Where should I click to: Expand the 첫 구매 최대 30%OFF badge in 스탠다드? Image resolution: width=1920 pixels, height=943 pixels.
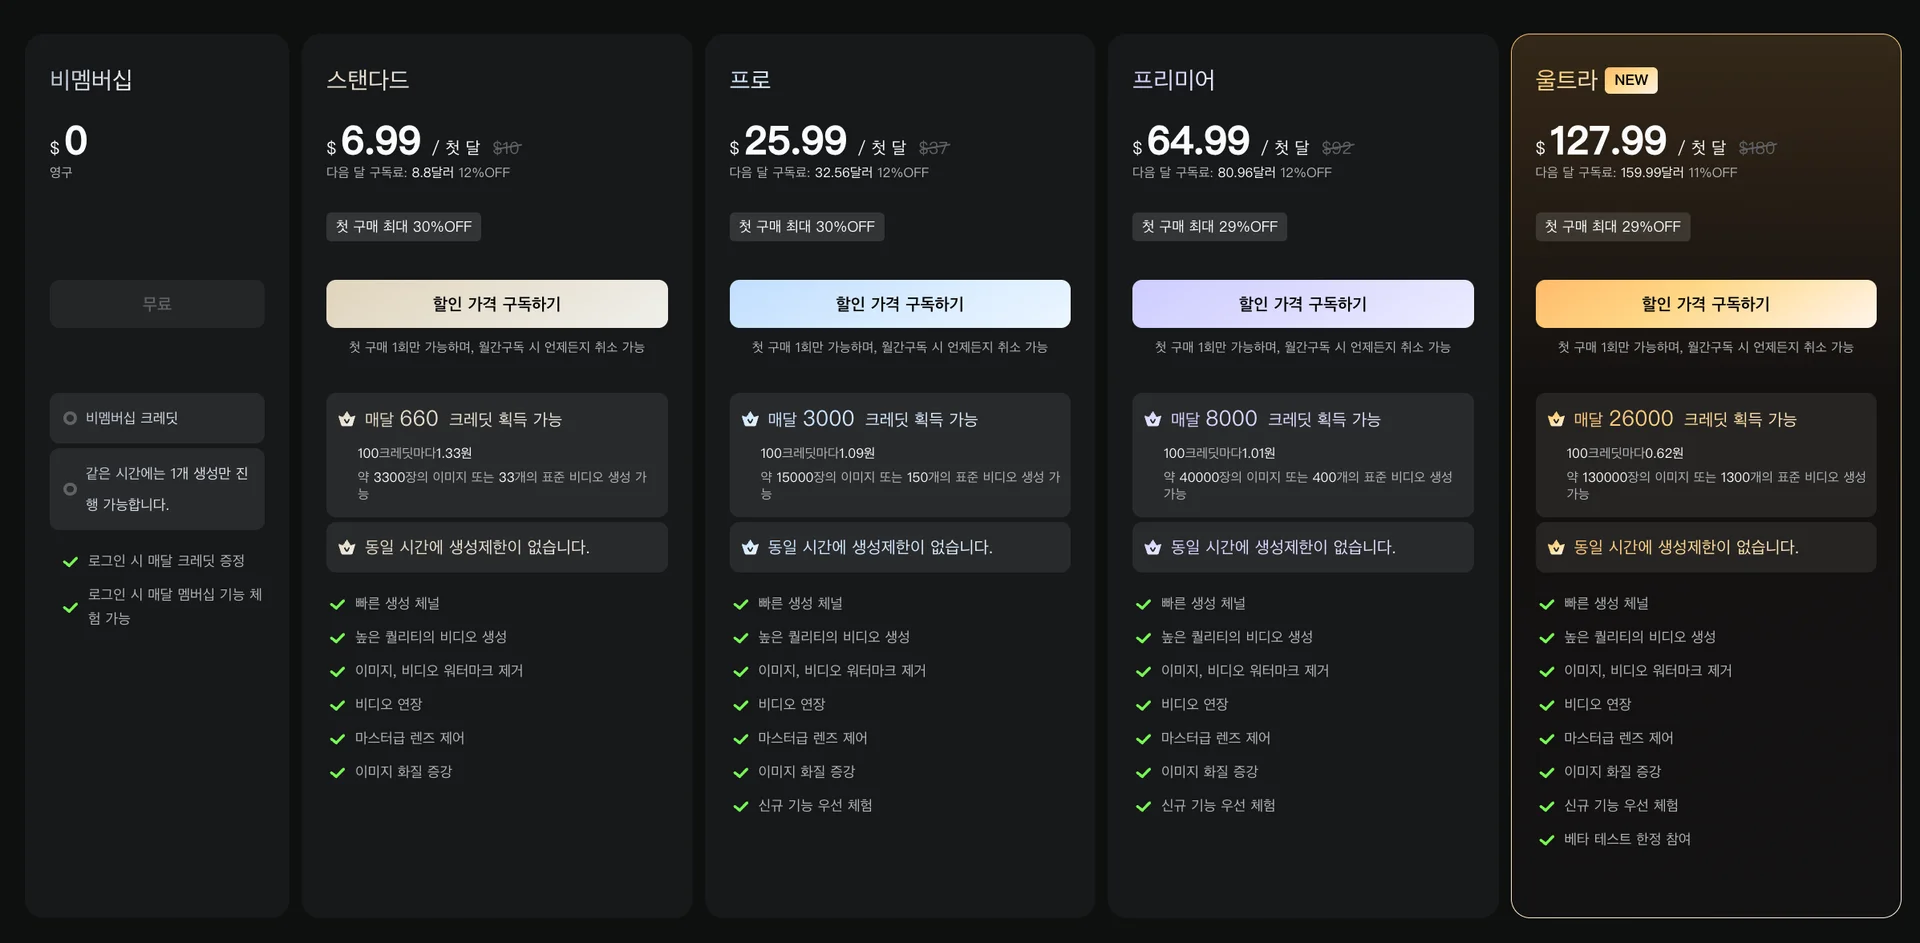click(403, 226)
